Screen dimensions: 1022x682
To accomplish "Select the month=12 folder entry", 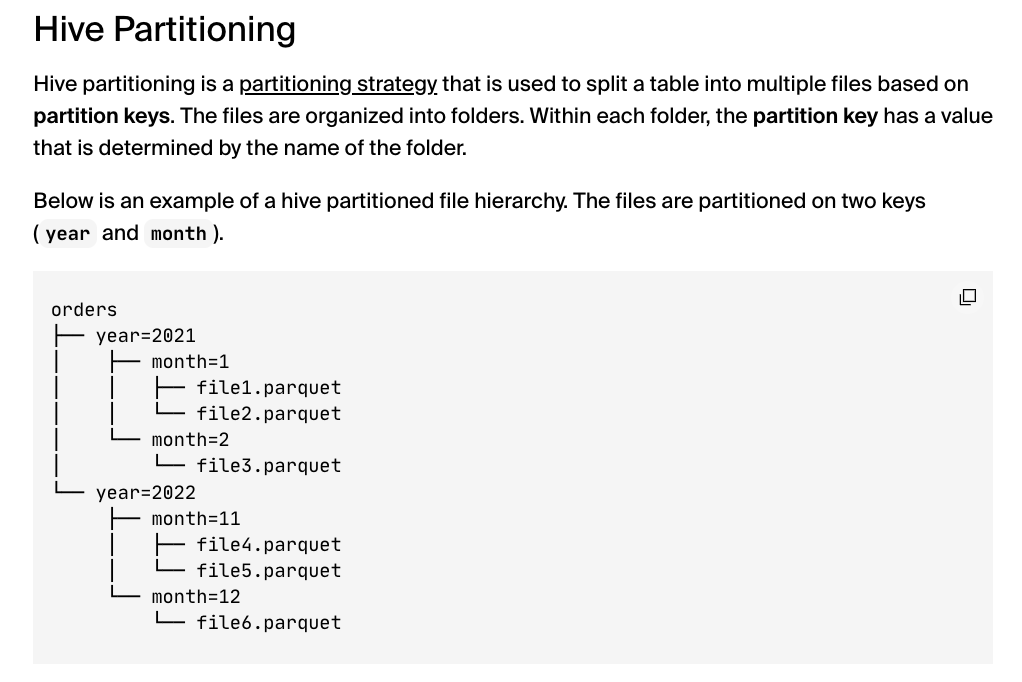I will [x=196, y=597].
